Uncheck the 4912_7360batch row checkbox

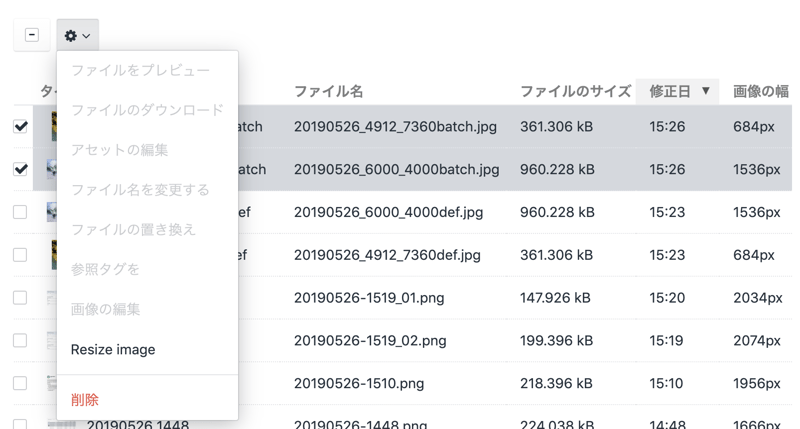[x=20, y=127]
